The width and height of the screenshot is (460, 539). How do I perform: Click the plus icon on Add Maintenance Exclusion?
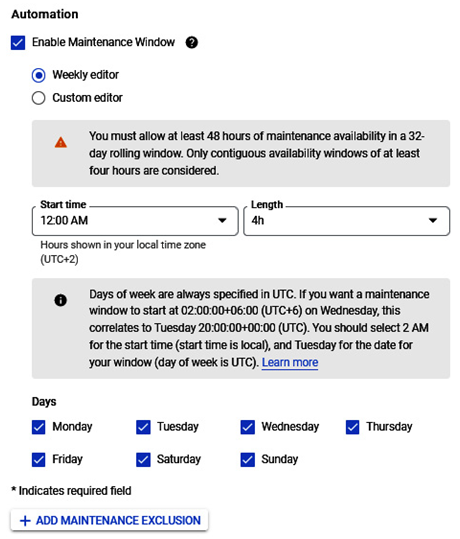[25, 521]
